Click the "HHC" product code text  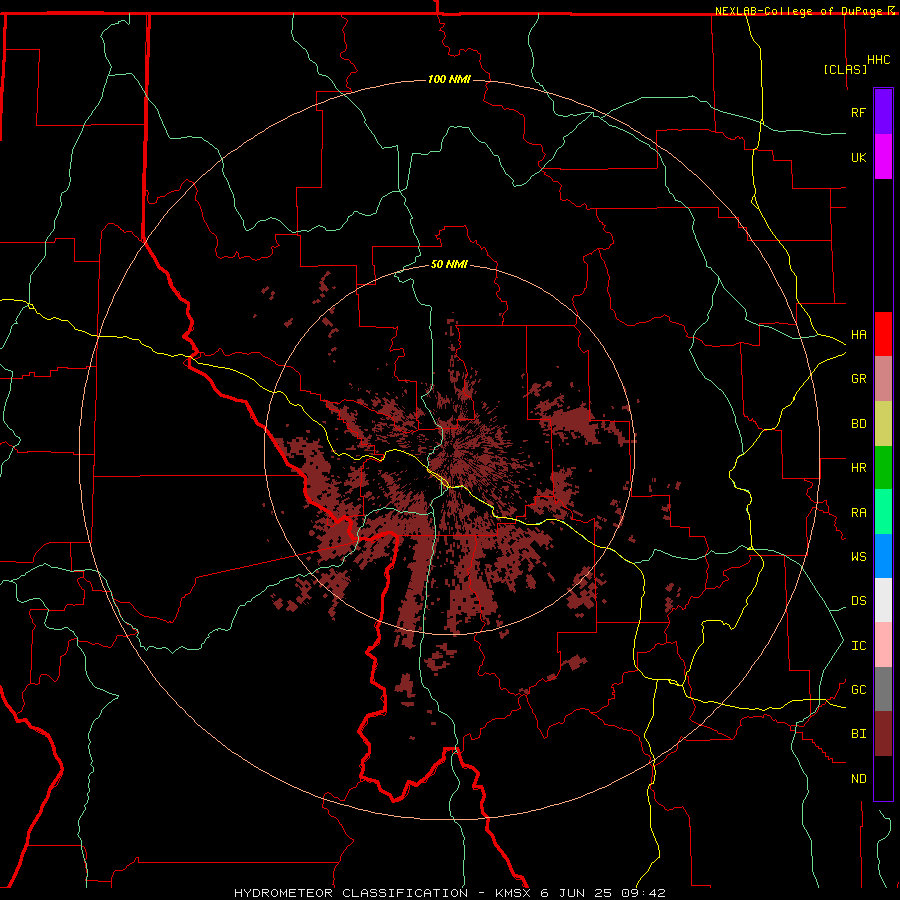[x=878, y=60]
